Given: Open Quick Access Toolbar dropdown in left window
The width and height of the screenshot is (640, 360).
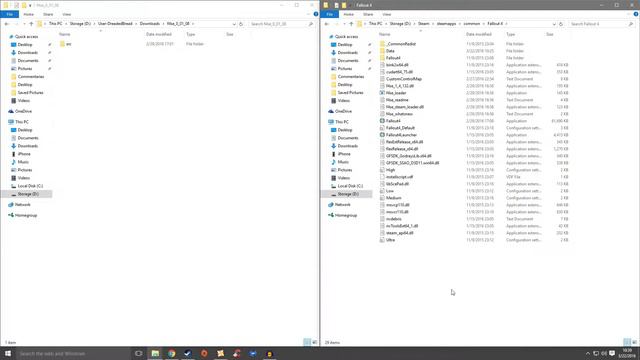Looking at the screenshot, I should tap(30, 5).
